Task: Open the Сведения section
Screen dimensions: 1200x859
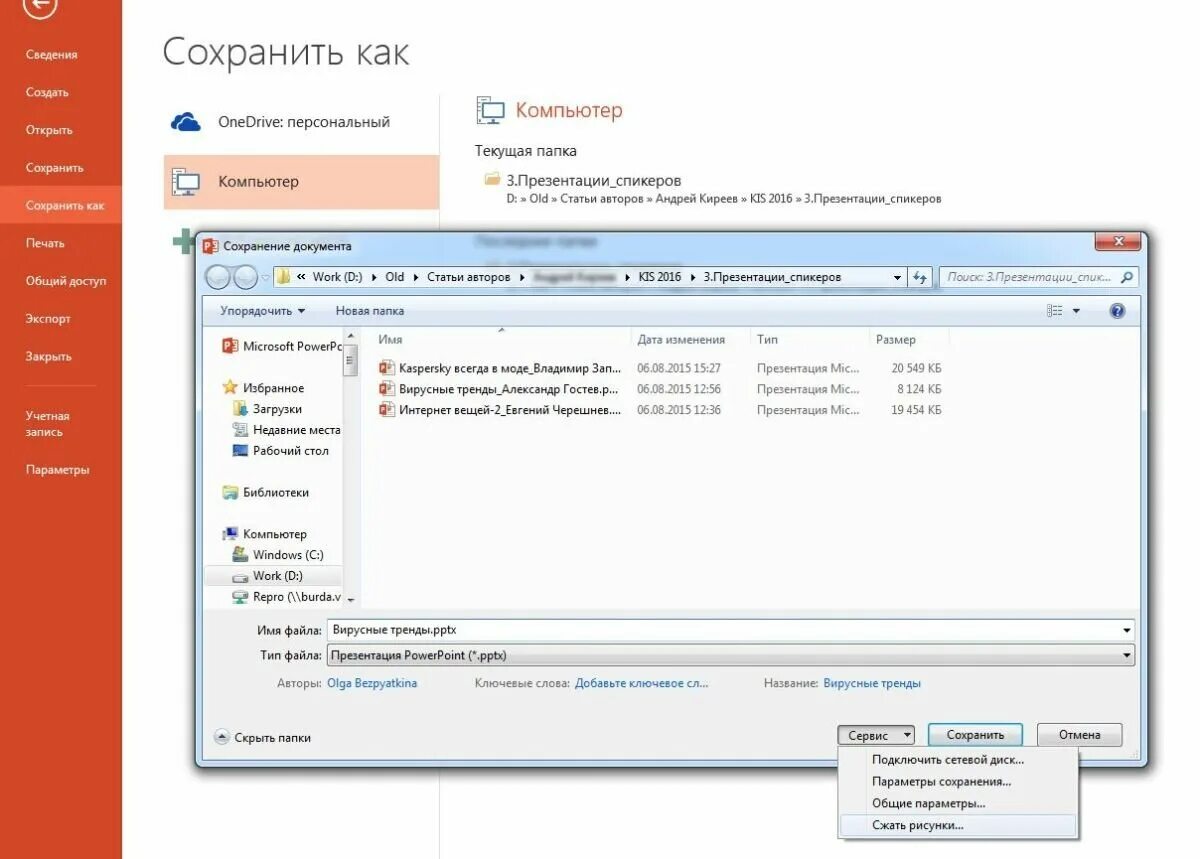Action: click(x=52, y=55)
